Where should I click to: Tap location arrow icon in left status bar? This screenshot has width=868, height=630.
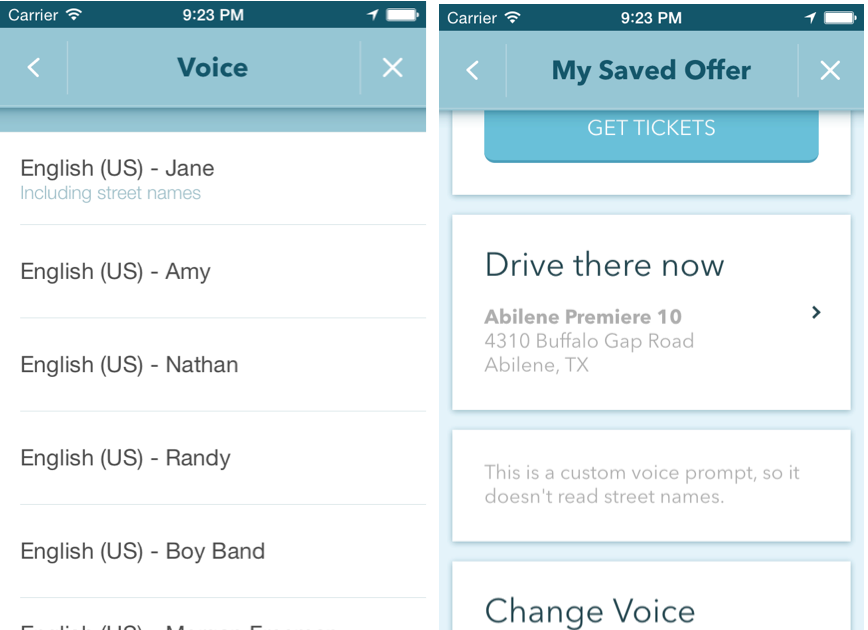coord(373,14)
